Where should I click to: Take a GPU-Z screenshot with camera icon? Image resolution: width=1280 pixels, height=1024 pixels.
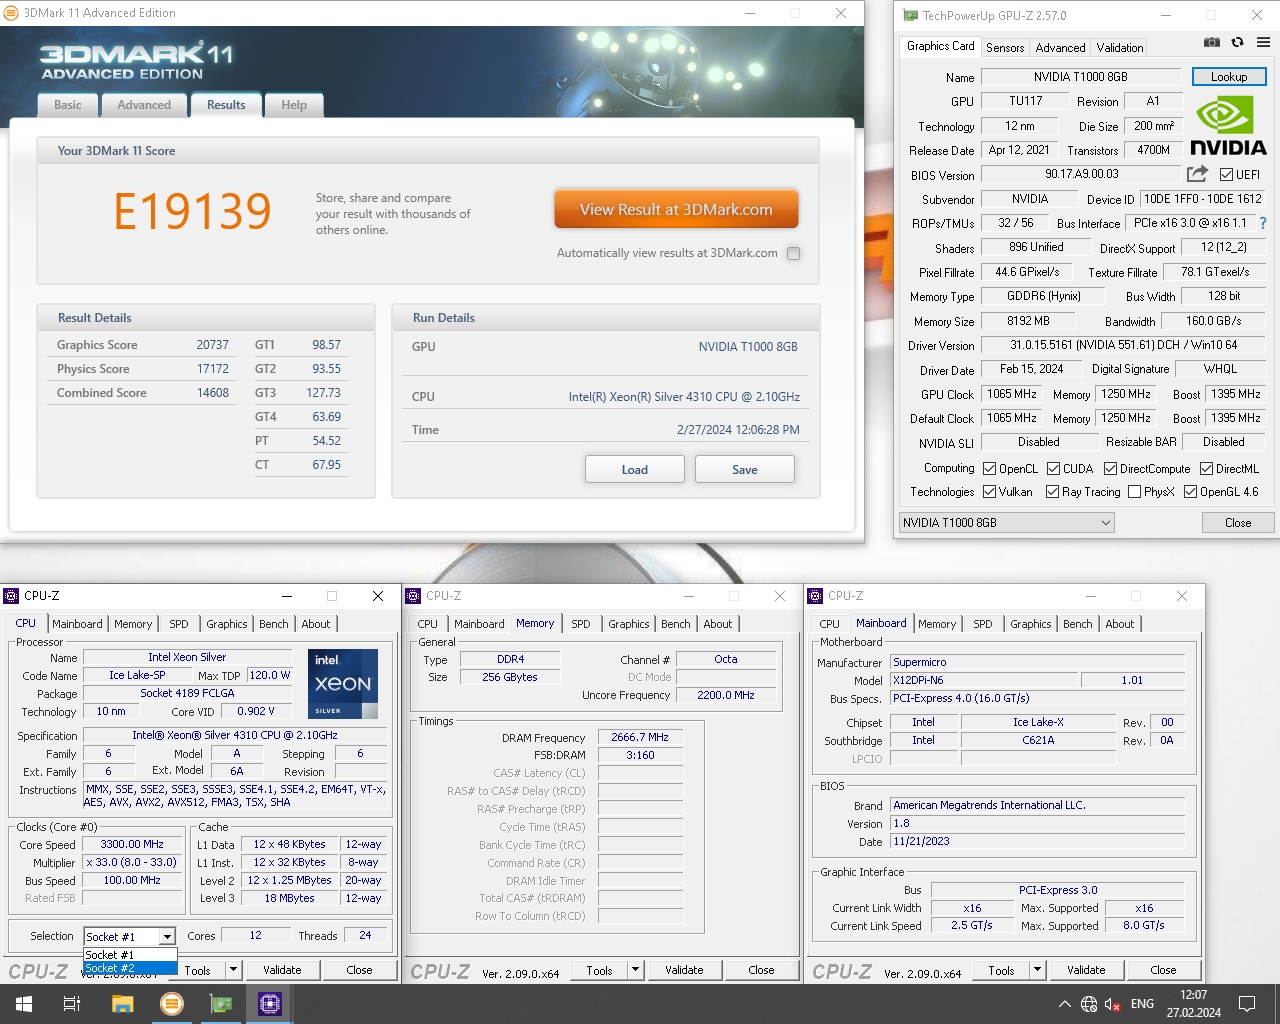click(x=1211, y=42)
